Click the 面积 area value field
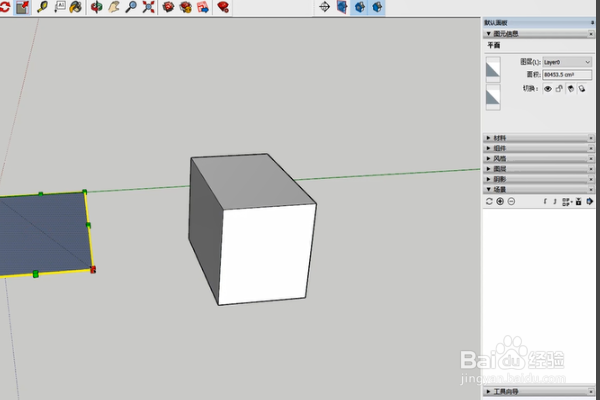This screenshot has height=400, width=600. pyautogui.click(x=567, y=75)
